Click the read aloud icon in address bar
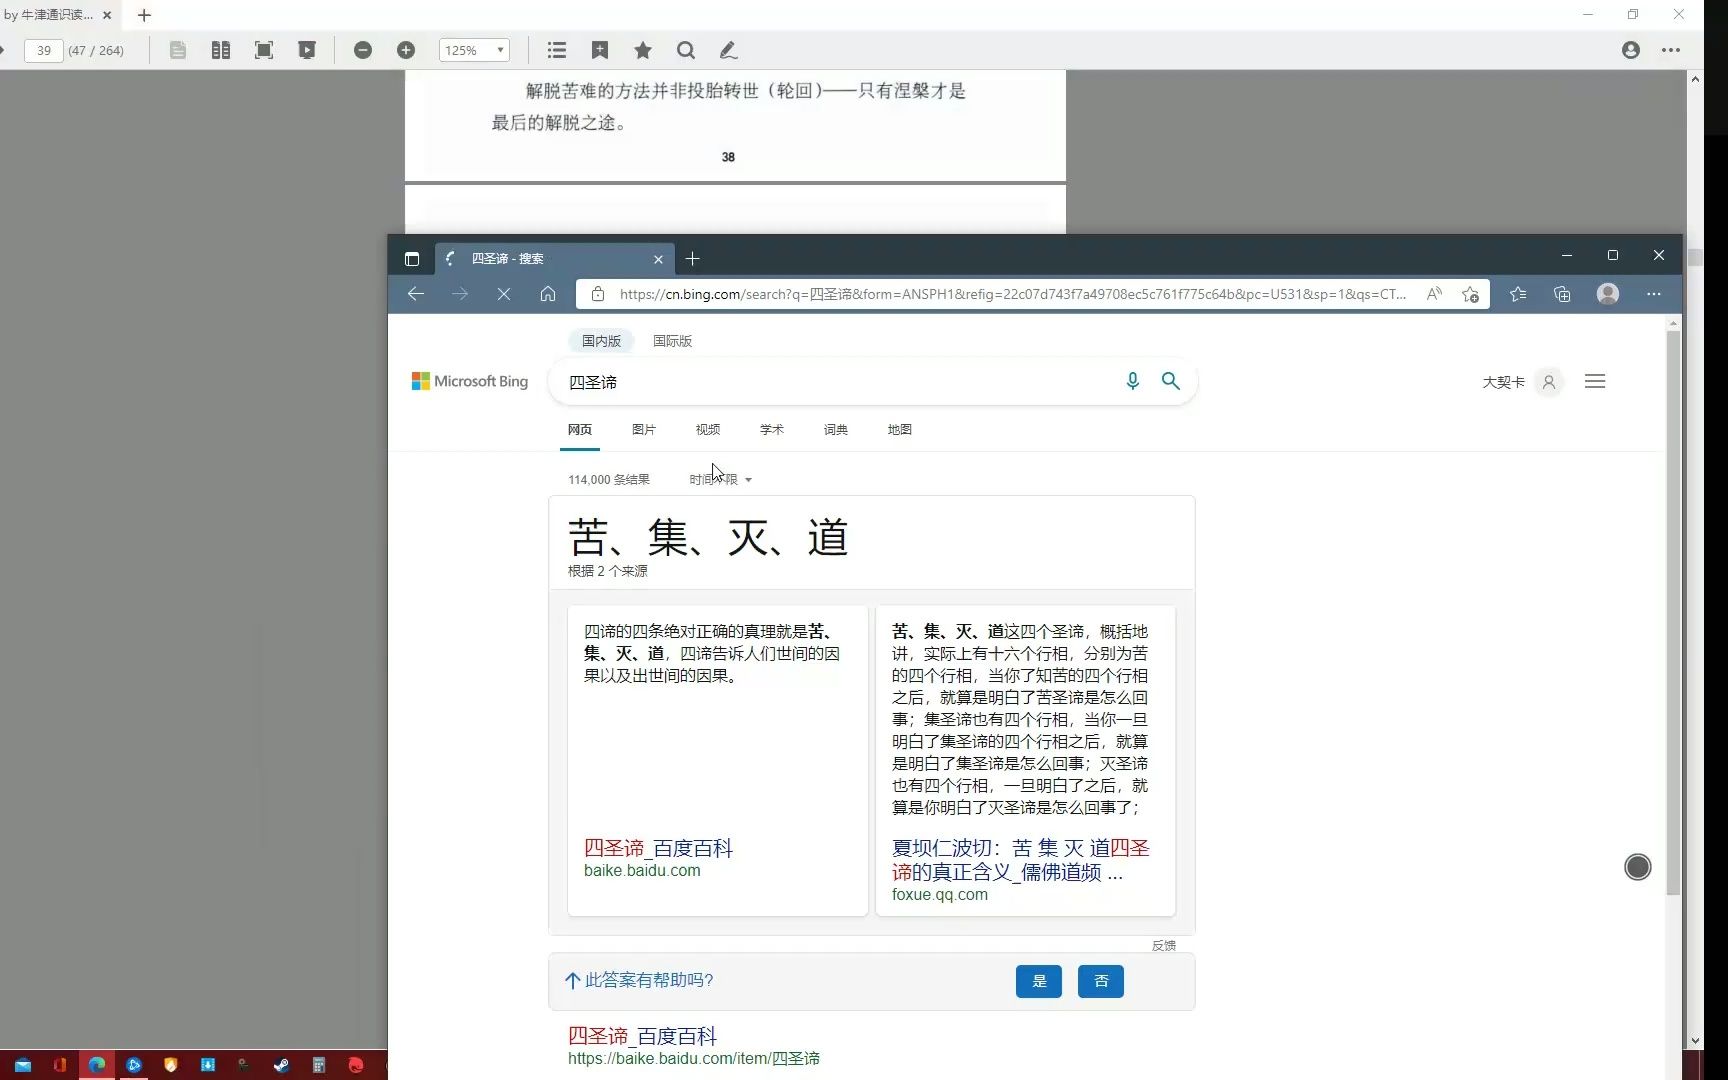The image size is (1728, 1080). [x=1434, y=294]
